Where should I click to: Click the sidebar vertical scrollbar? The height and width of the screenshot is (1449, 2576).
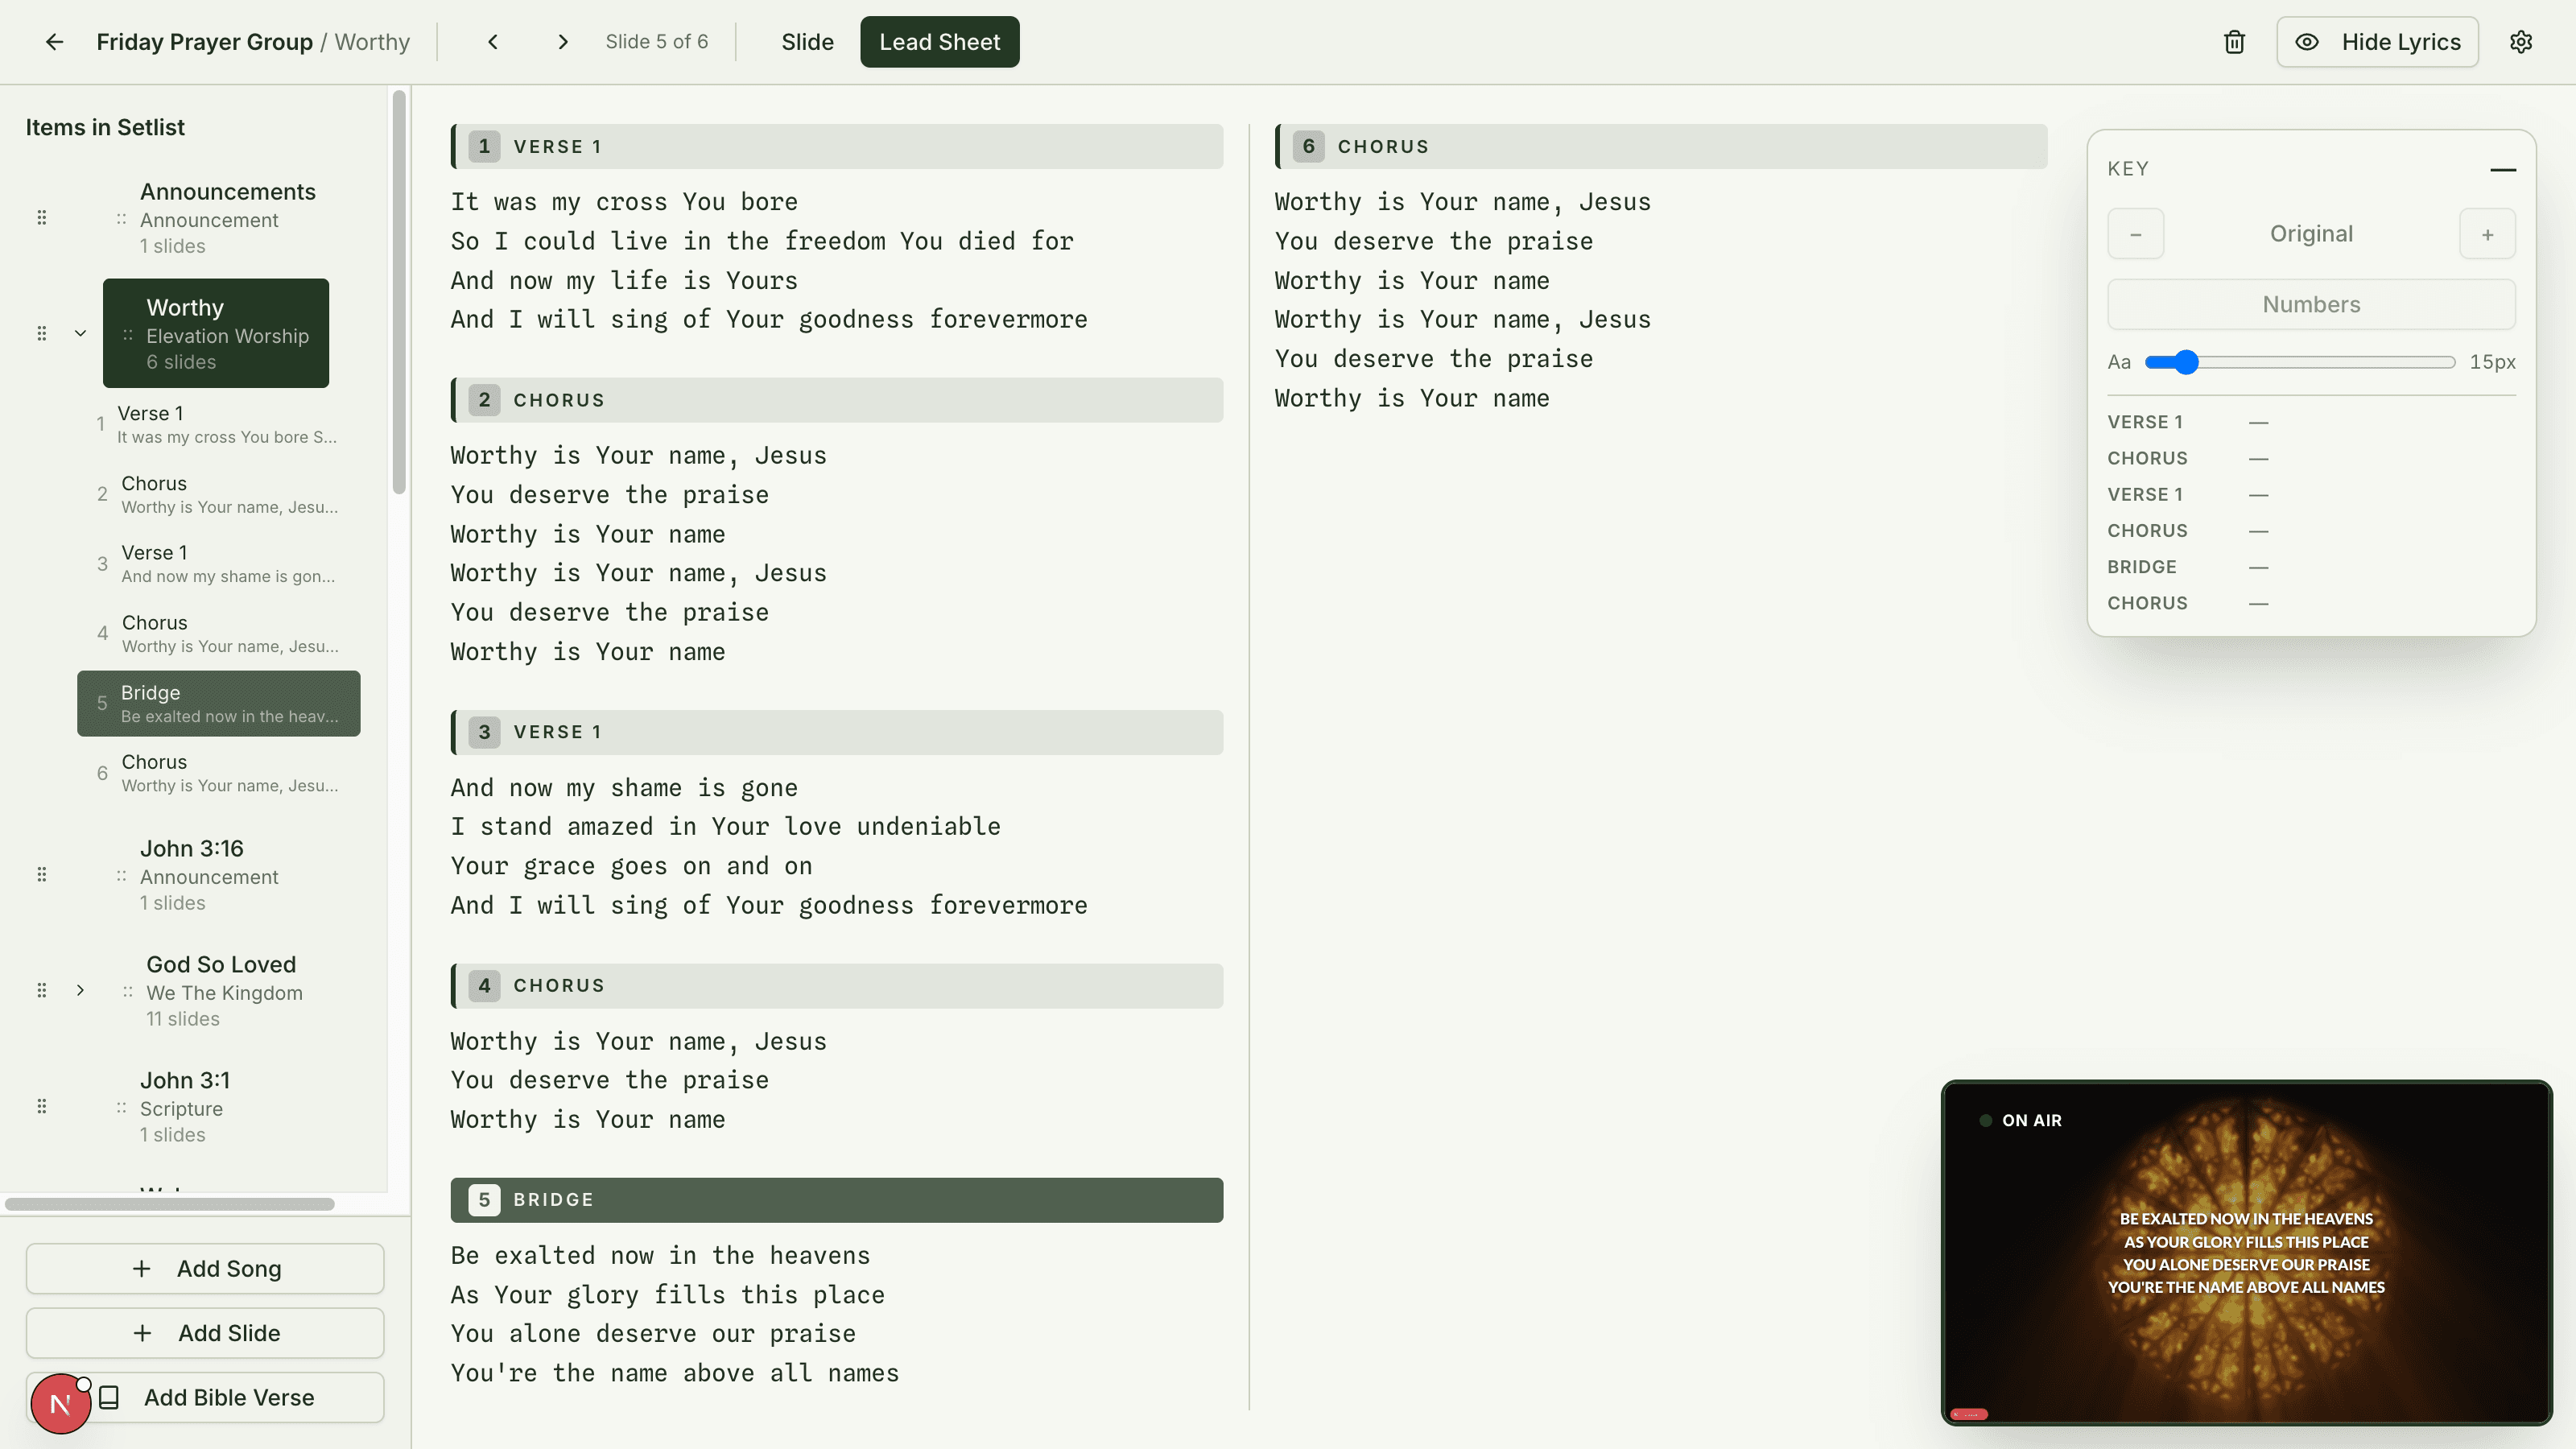pyautogui.click(x=400, y=292)
